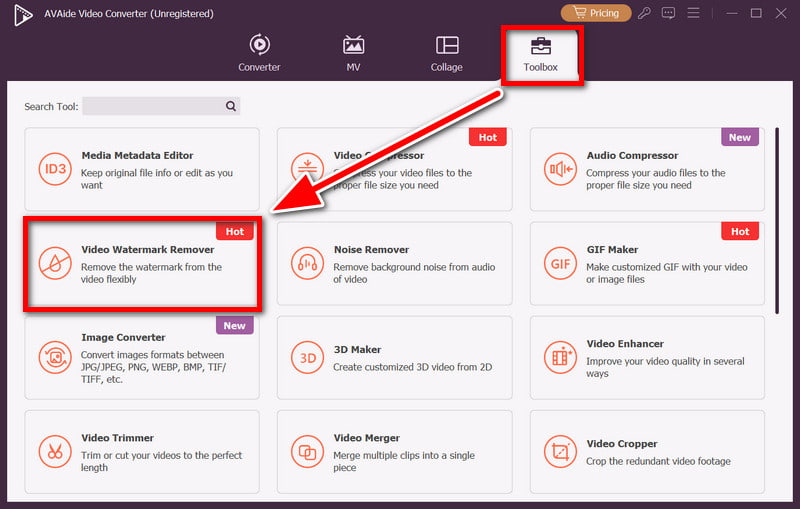Open Video Merger title
The image size is (800, 509).
coord(366,438)
